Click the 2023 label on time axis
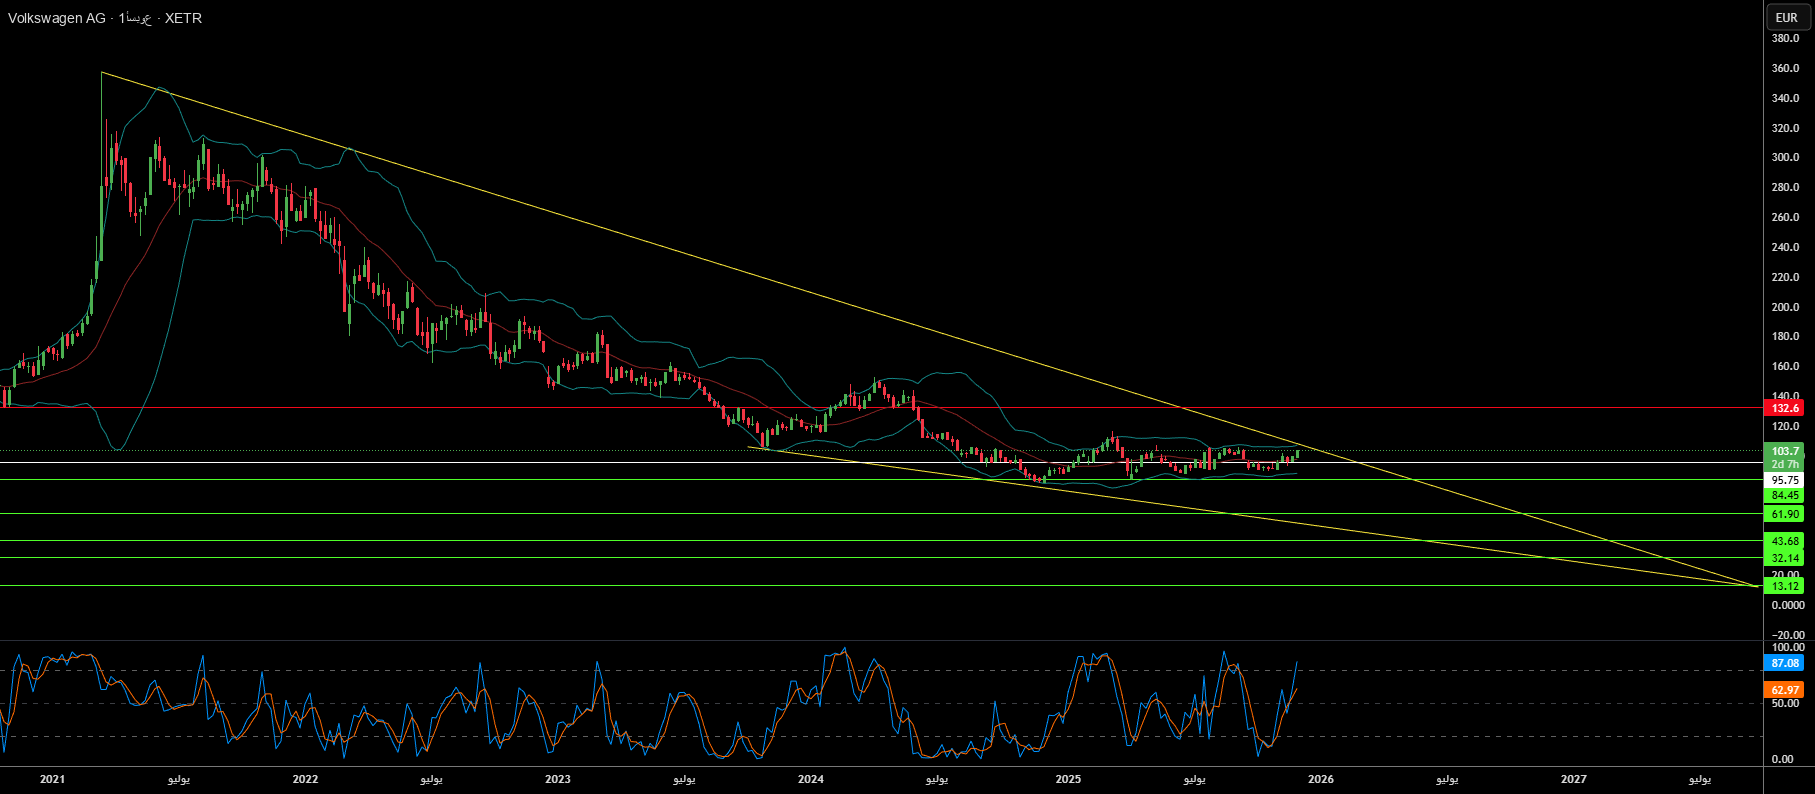The height and width of the screenshot is (794, 1815). (558, 779)
